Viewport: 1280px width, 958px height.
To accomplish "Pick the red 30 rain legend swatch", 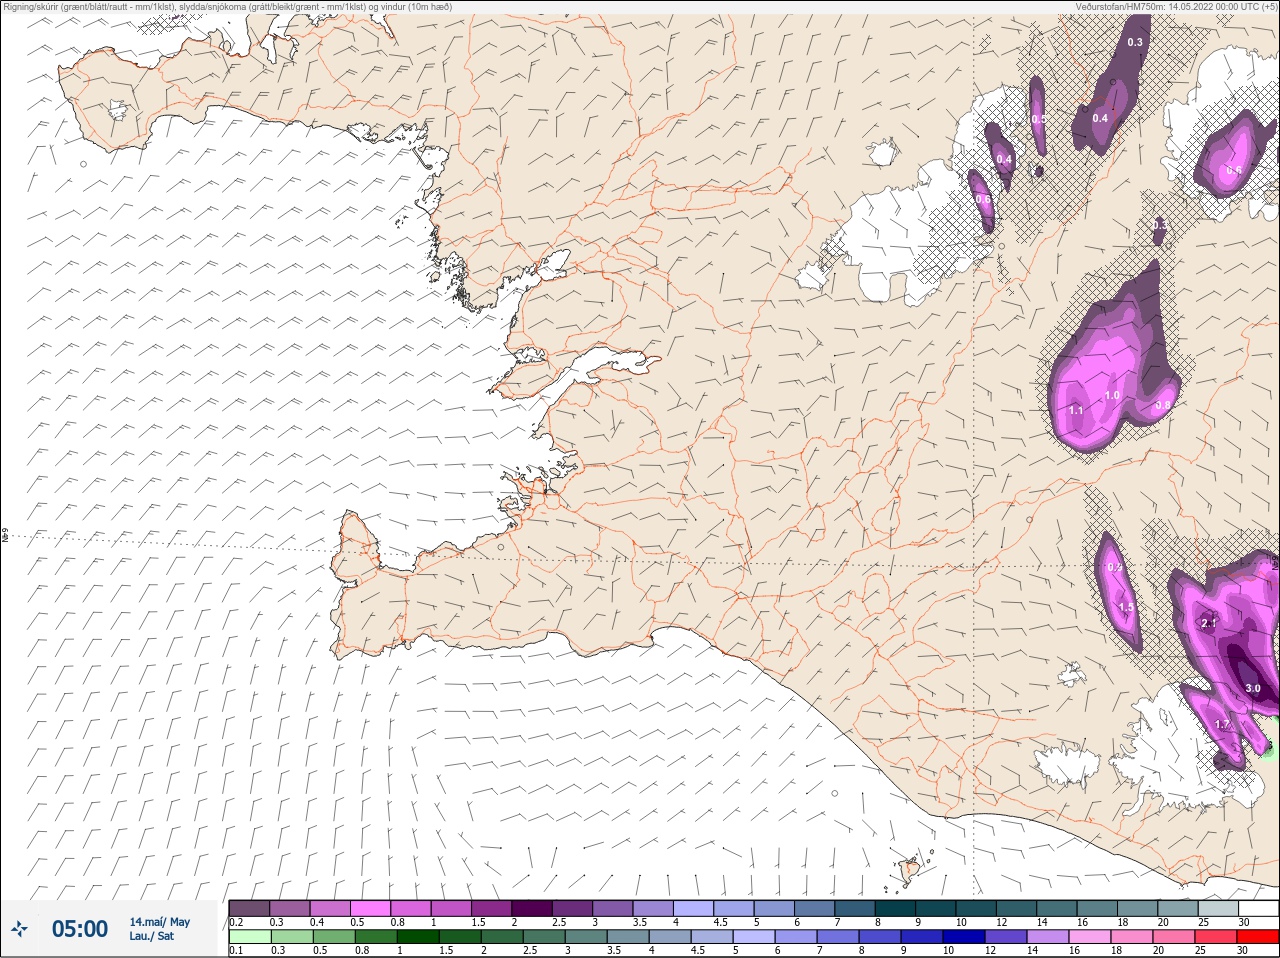I will pos(1257,937).
